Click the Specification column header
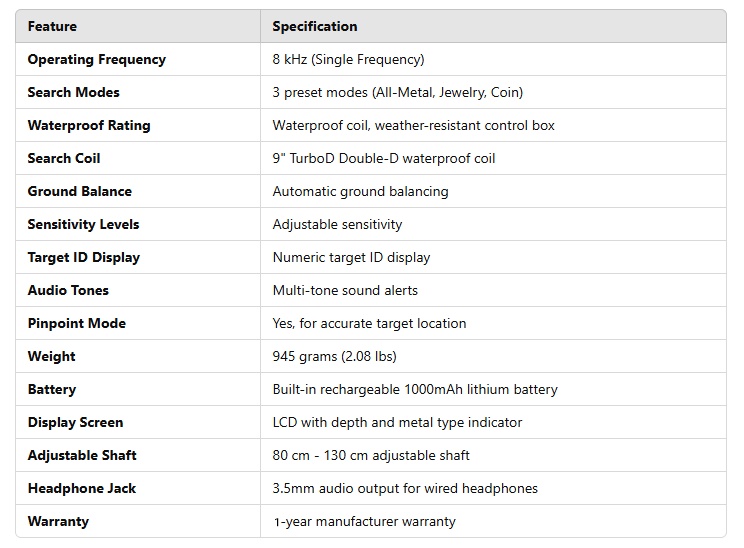The width and height of the screenshot is (744, 548). tap(315, 26)
